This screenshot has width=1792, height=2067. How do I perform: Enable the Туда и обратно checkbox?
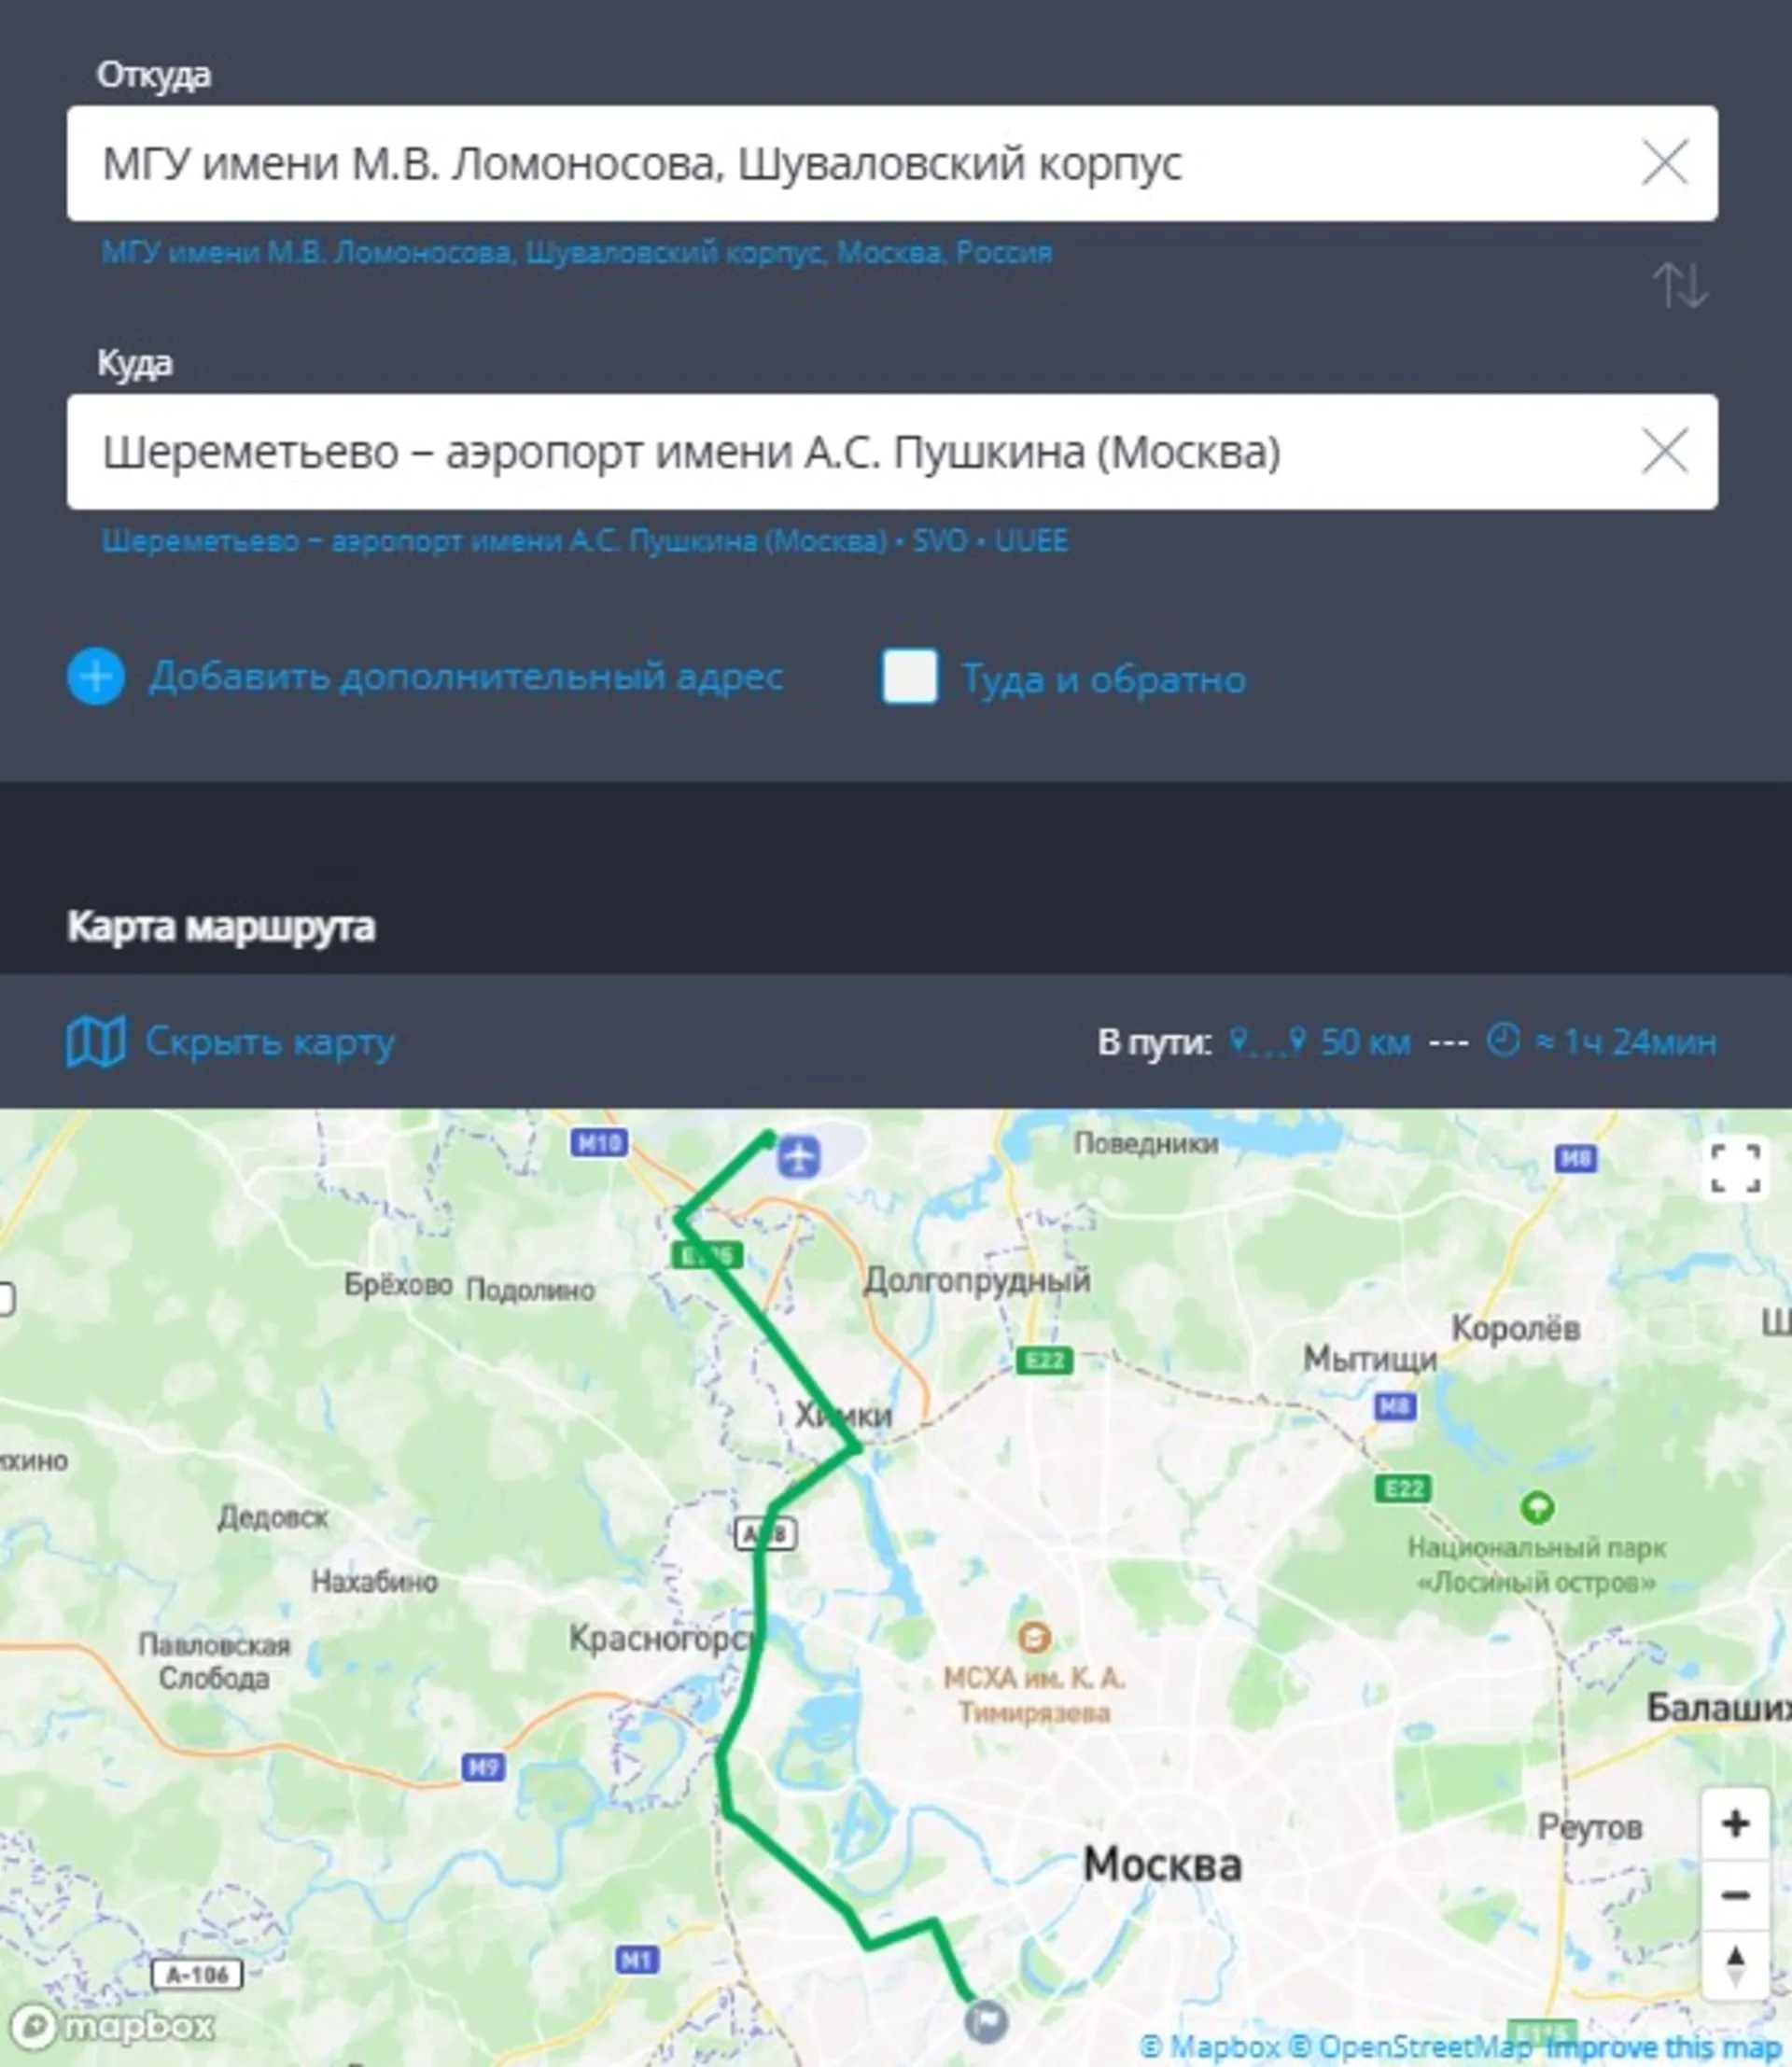909,677
